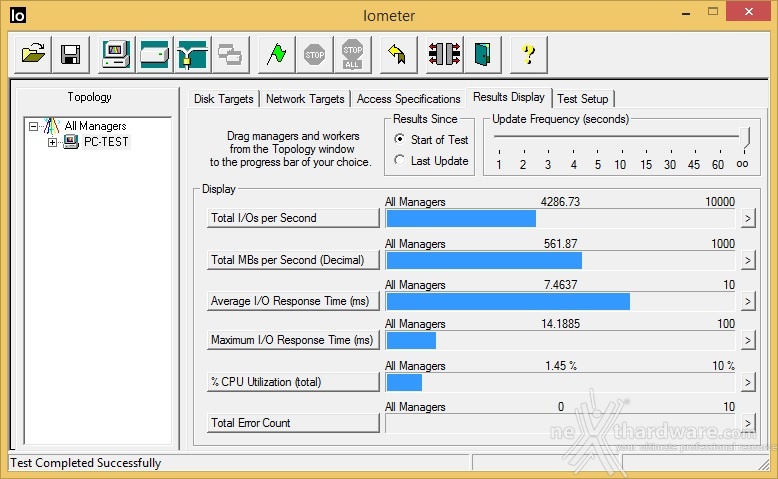Duplicate selected worker icon
The height and width of the screenshot is (479, 778).
tap(230, 55)
